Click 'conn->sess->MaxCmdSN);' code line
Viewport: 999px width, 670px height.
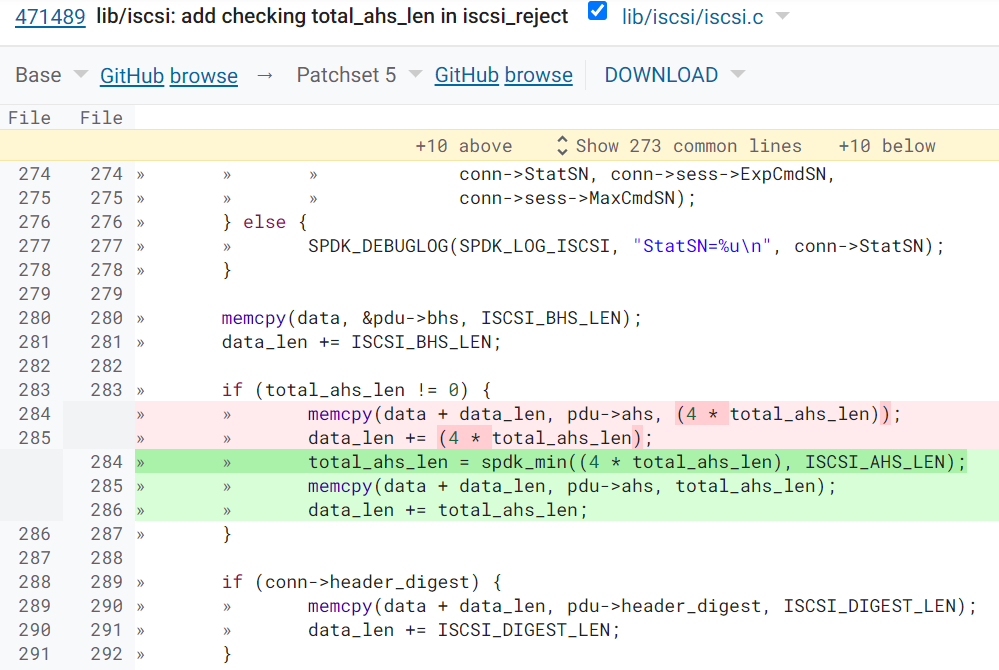pos(577,198)
